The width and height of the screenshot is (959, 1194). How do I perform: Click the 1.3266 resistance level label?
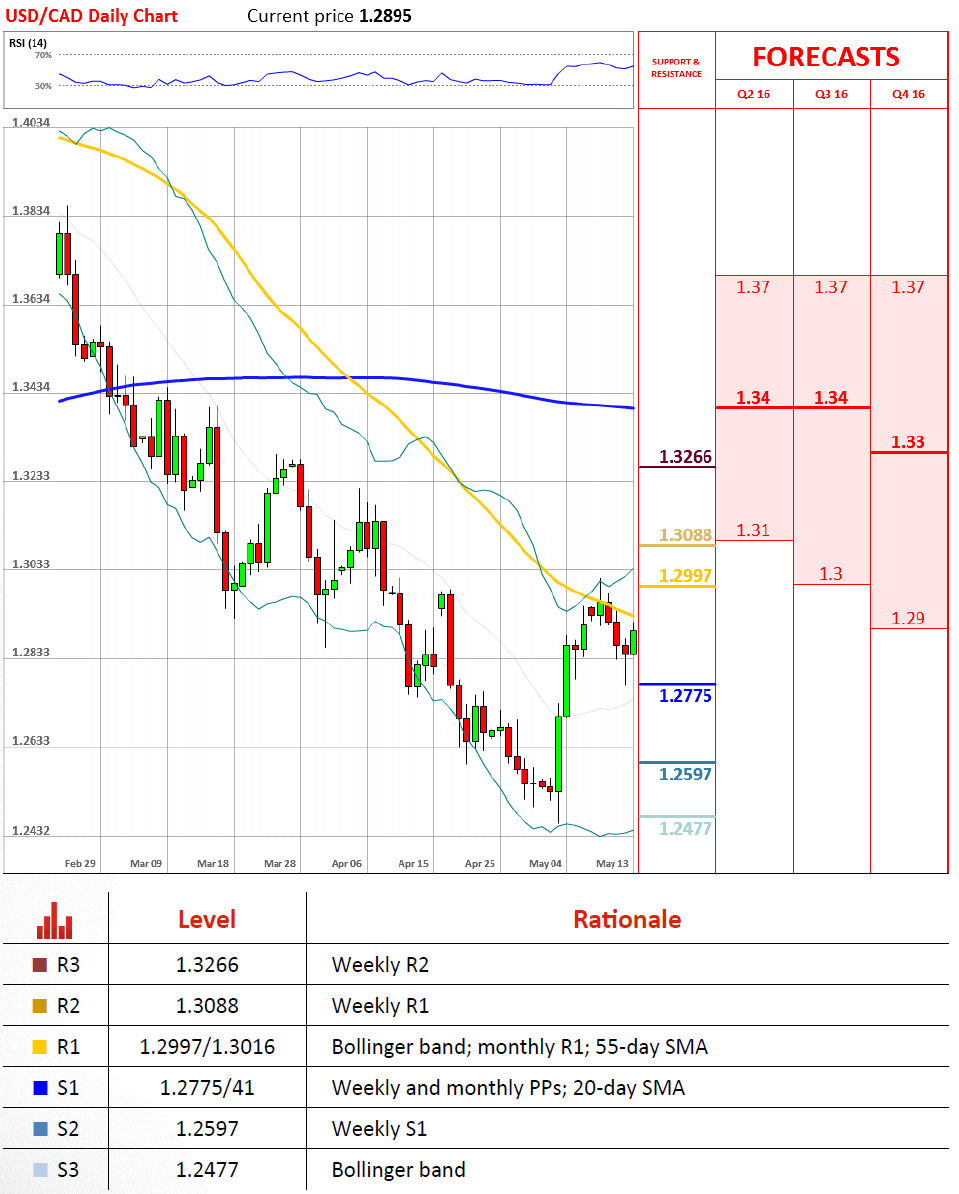point(686,457)
